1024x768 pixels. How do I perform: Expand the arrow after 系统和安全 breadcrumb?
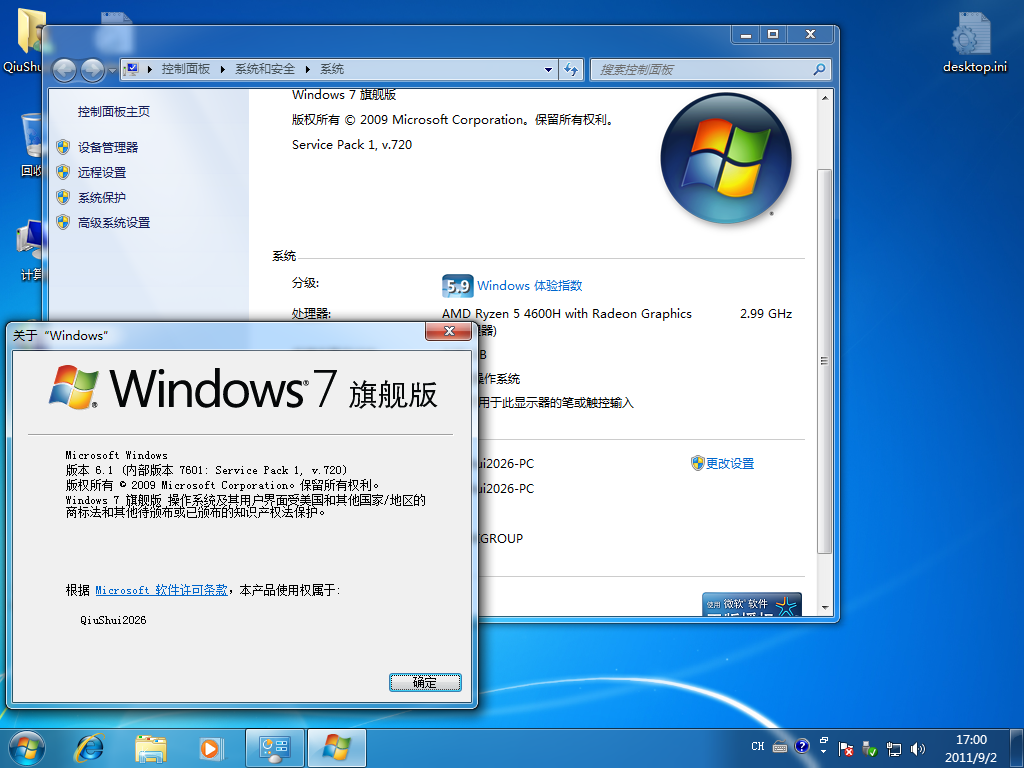(x=308, y=69)
